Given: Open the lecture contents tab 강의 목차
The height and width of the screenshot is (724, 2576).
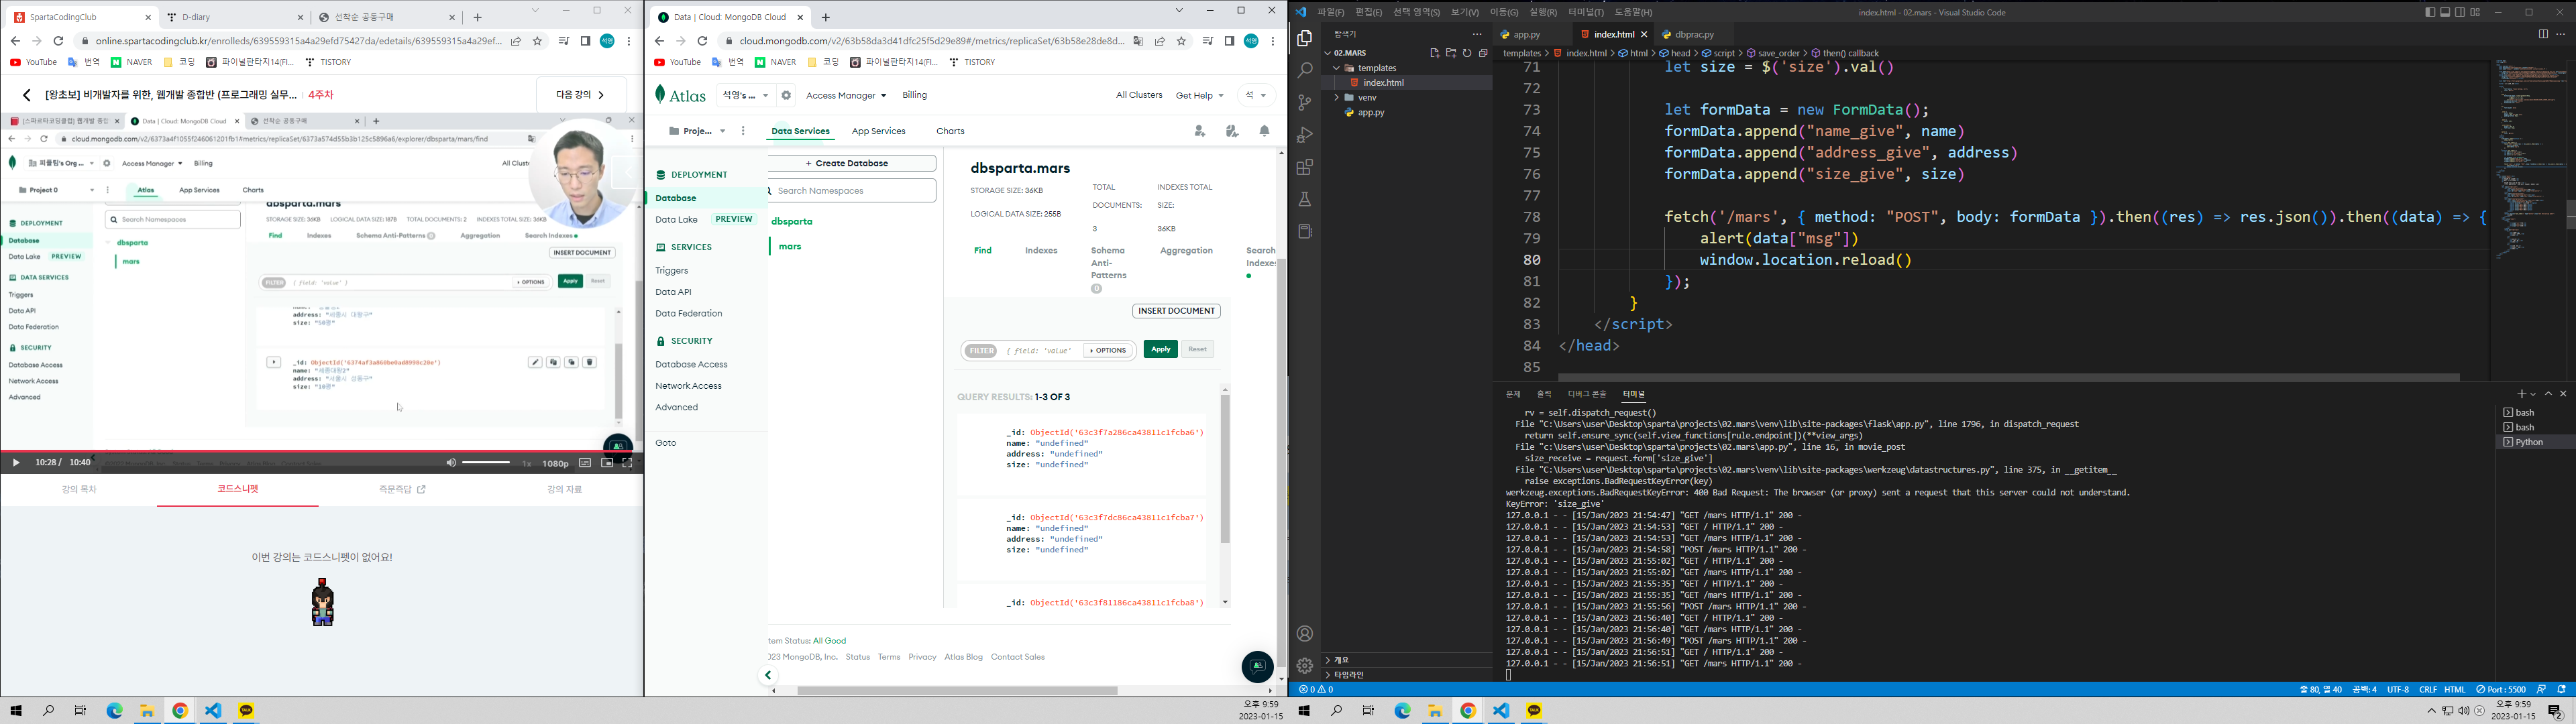Looking at the screenshot, I should click(79, 489).
